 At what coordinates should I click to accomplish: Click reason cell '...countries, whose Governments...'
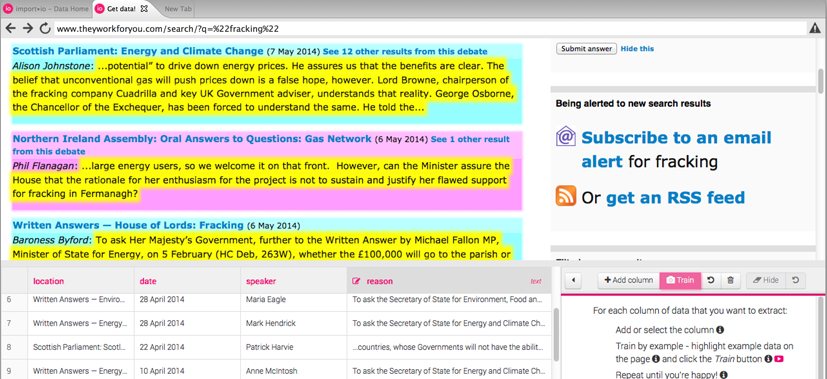coord(449,347)
